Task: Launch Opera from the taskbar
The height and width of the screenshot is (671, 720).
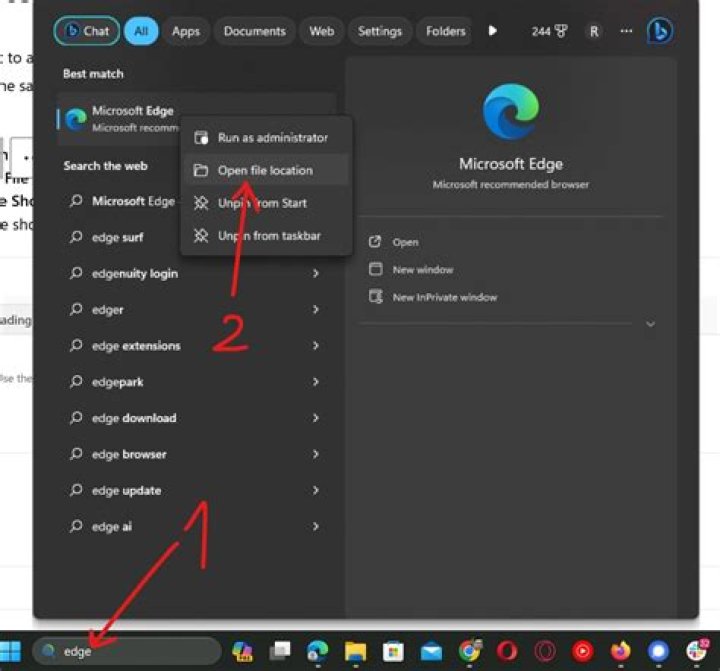Action: tap(507, 651)
